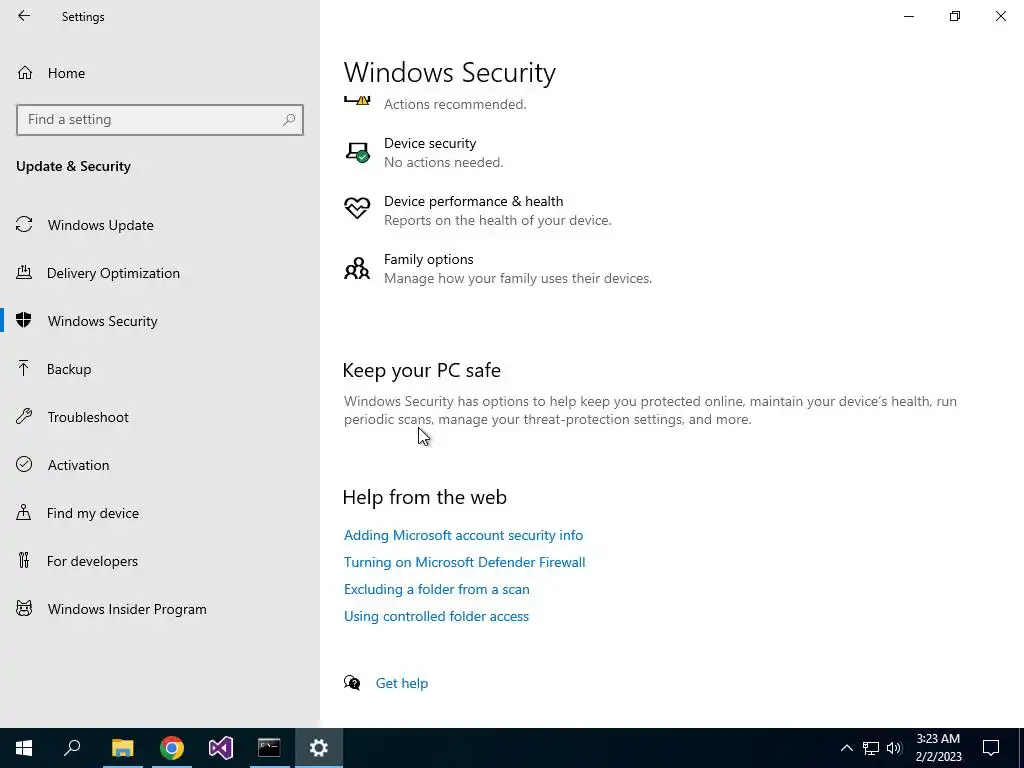
Task: Click the Device performance heart icon
Action: click(357, 208)
